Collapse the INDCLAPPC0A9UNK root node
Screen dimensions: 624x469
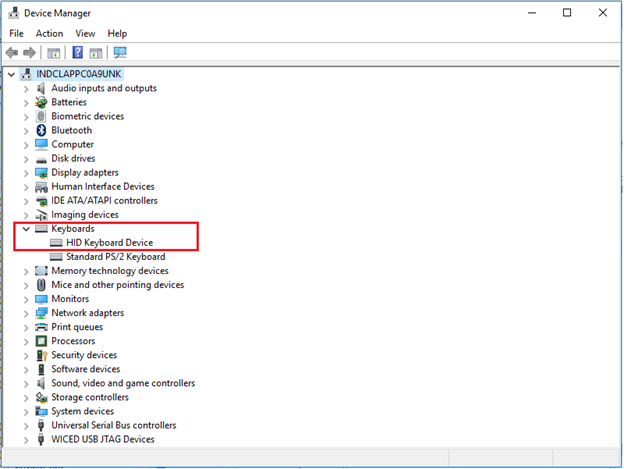(12, 74)
